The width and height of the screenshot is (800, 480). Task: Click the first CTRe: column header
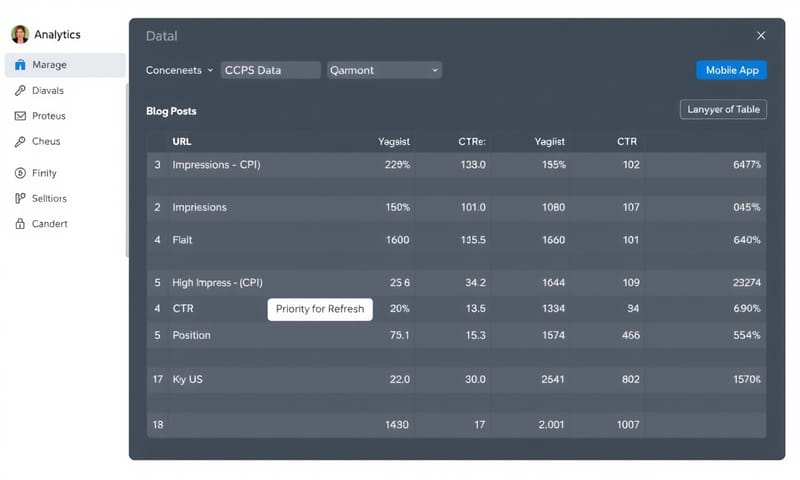pos(471,142)
